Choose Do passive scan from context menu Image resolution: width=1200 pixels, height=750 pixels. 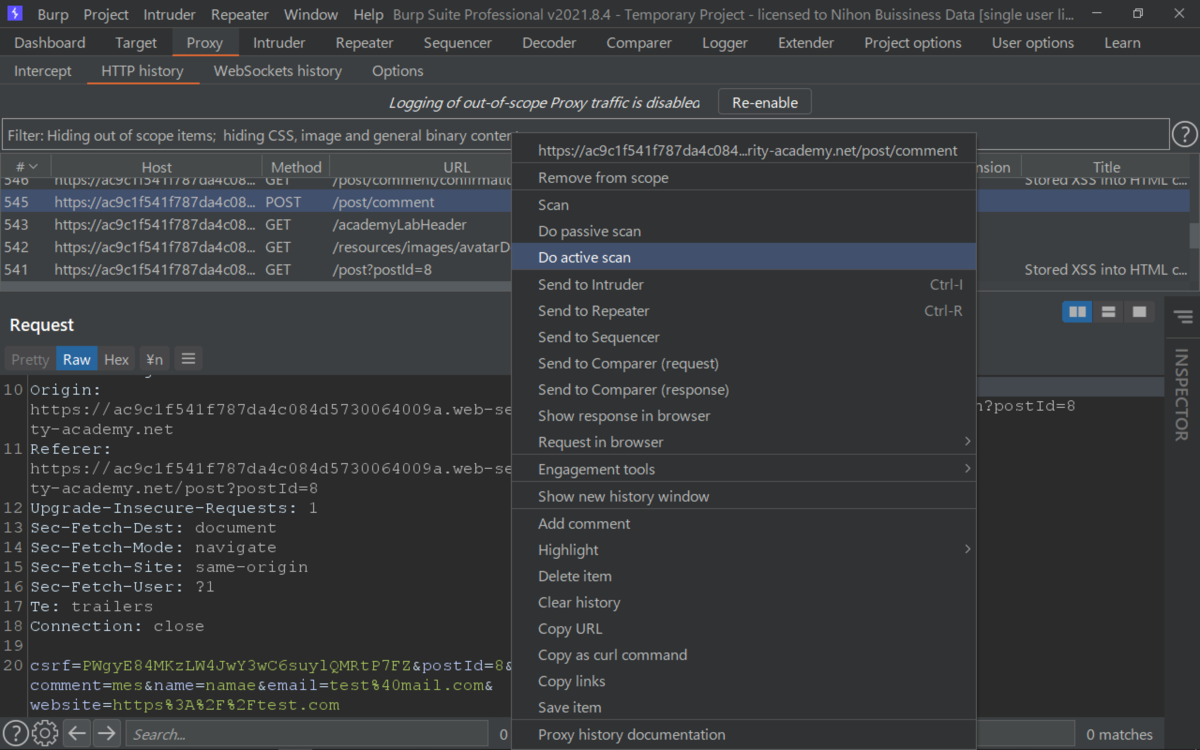click(x=743, y=231)
